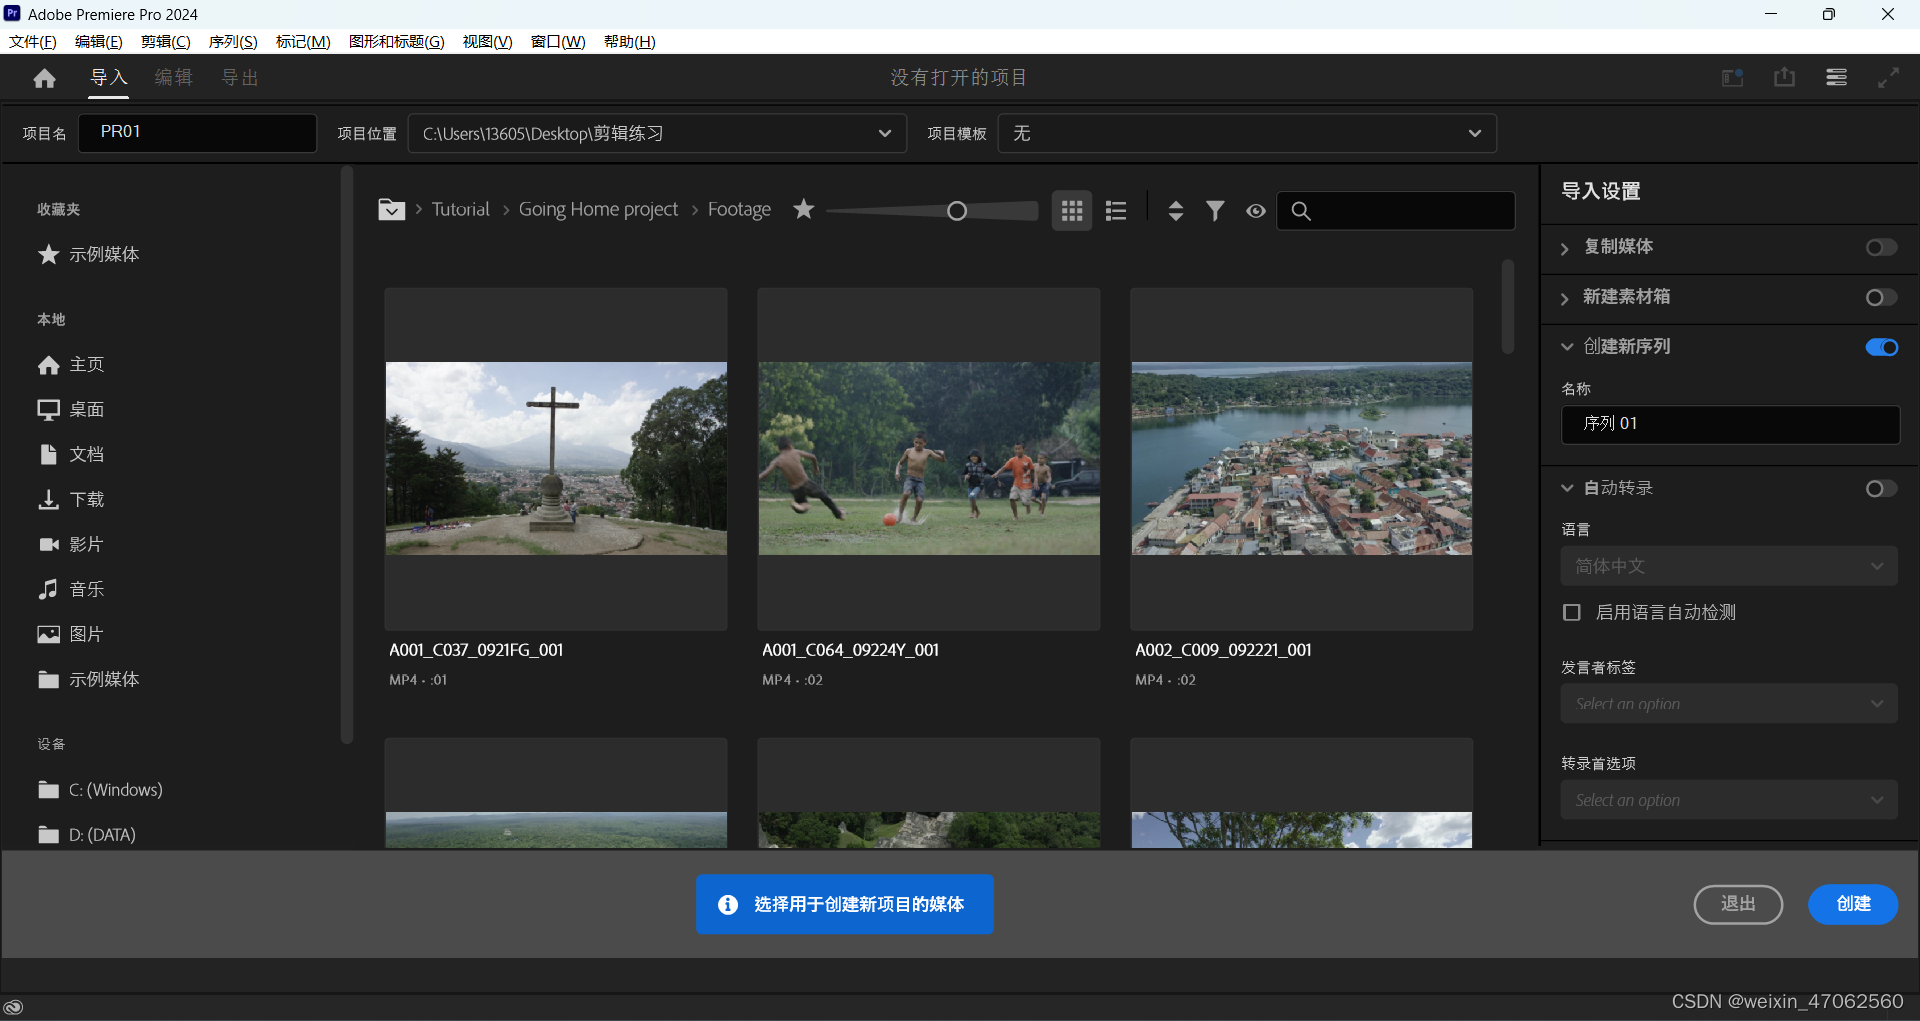The image size is (1920, 1021).
Task: Switch to the 编辑 tab
Action: (x=173, y=77)
